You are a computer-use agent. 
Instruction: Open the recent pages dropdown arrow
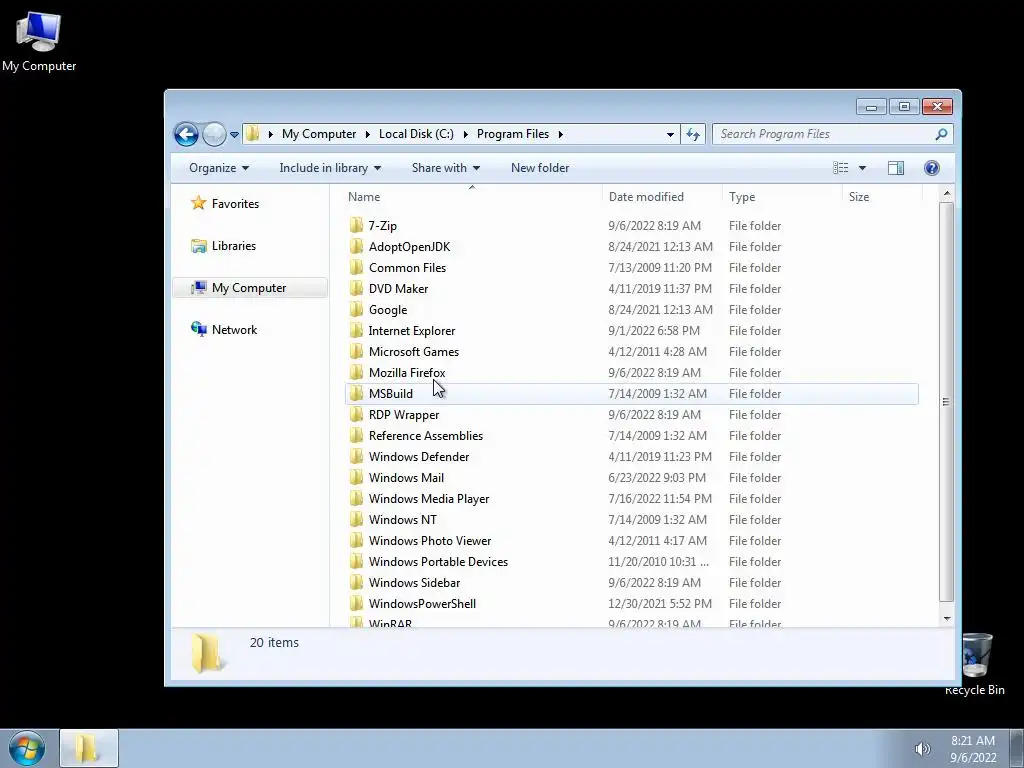(x=234, y=135)
